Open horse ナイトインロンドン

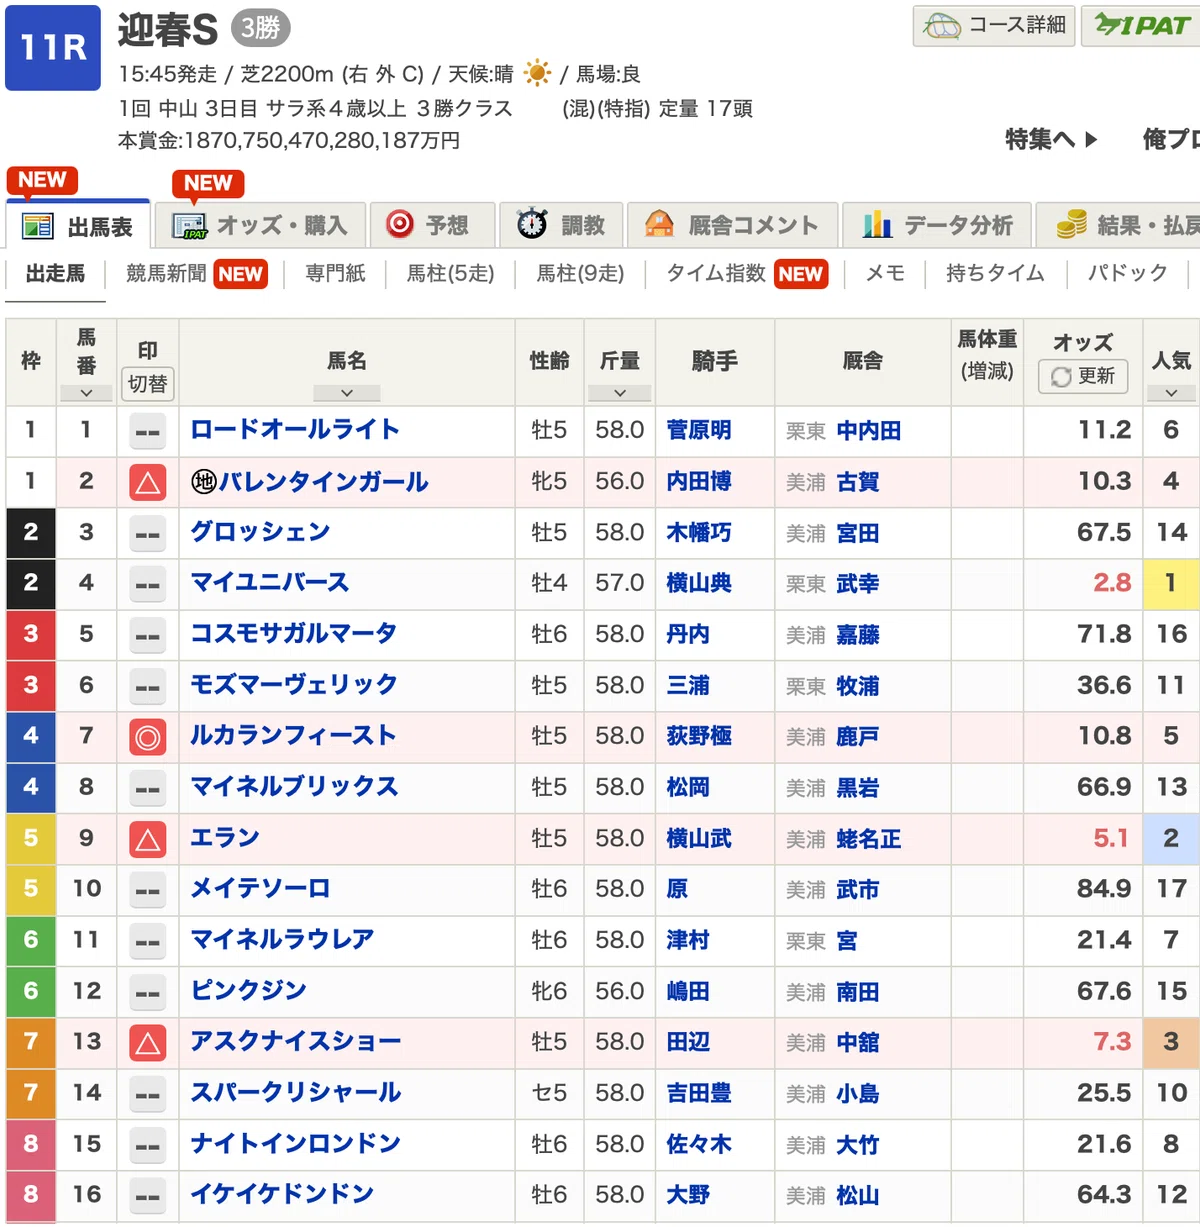click(x=295, y=1143)
